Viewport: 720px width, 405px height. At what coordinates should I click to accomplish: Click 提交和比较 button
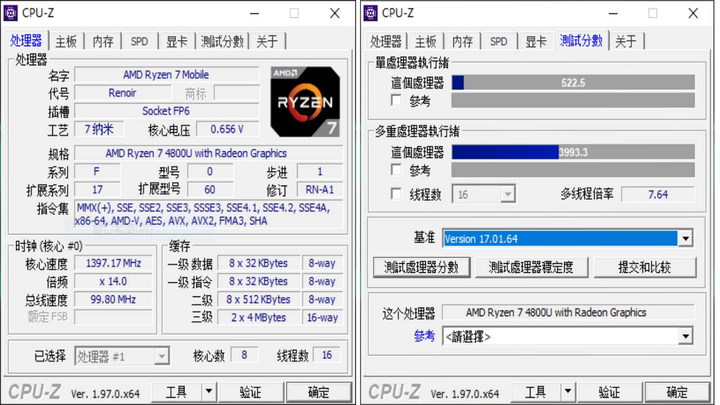(645, 267)
